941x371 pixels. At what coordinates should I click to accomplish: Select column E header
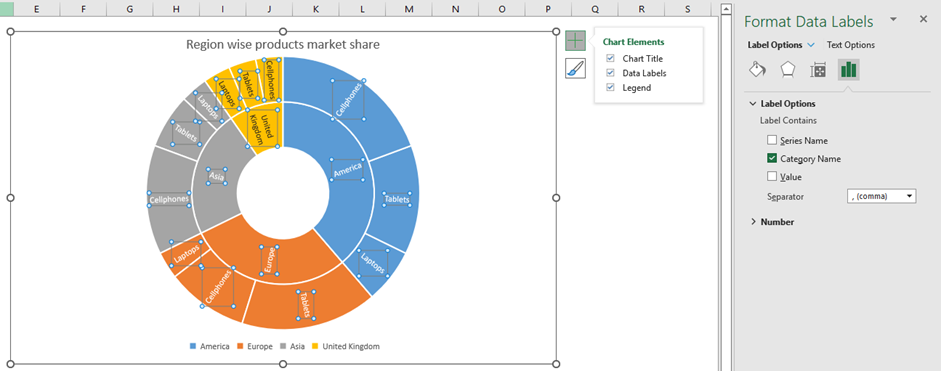point(36,8)
